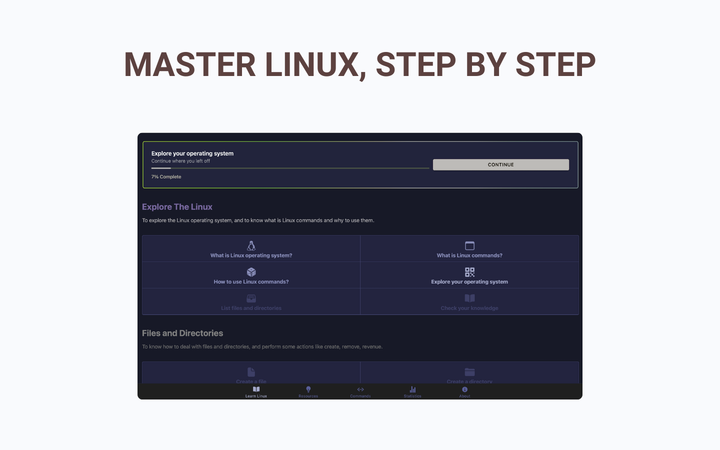Click the Continue where you left off subtitle

point(182,160)
